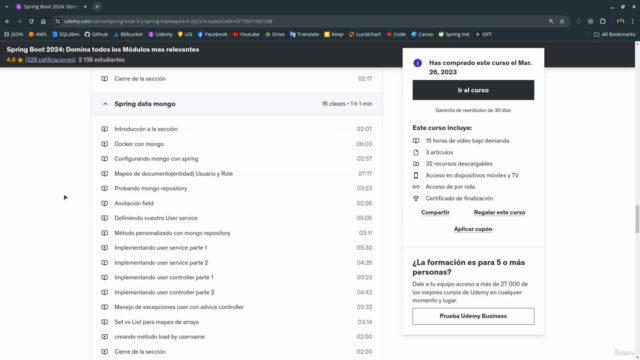Select Implementando user service parte 2
This screenshot has width=640, height=360.
point(161,262)
